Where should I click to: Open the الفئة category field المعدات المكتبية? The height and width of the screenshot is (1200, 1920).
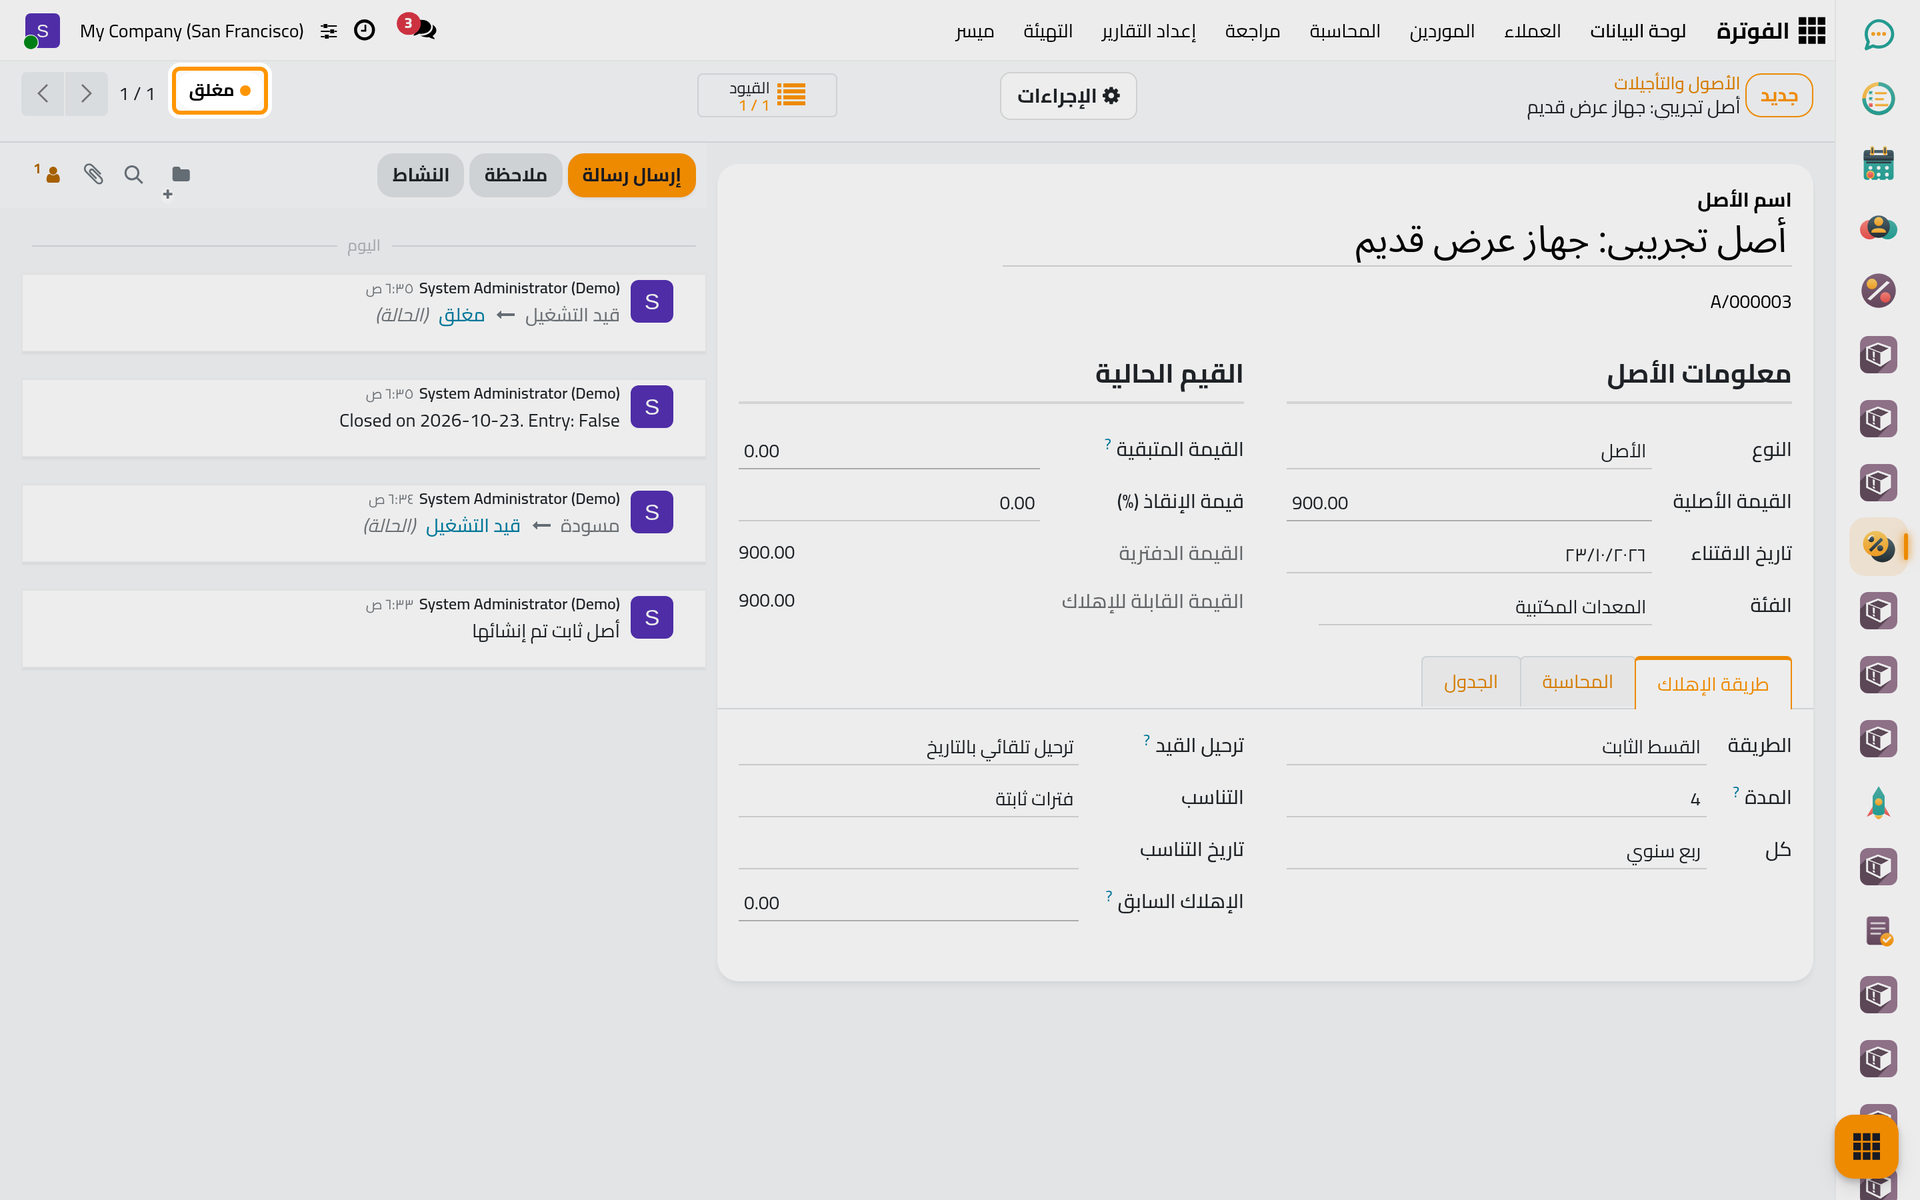point(1484,606)
